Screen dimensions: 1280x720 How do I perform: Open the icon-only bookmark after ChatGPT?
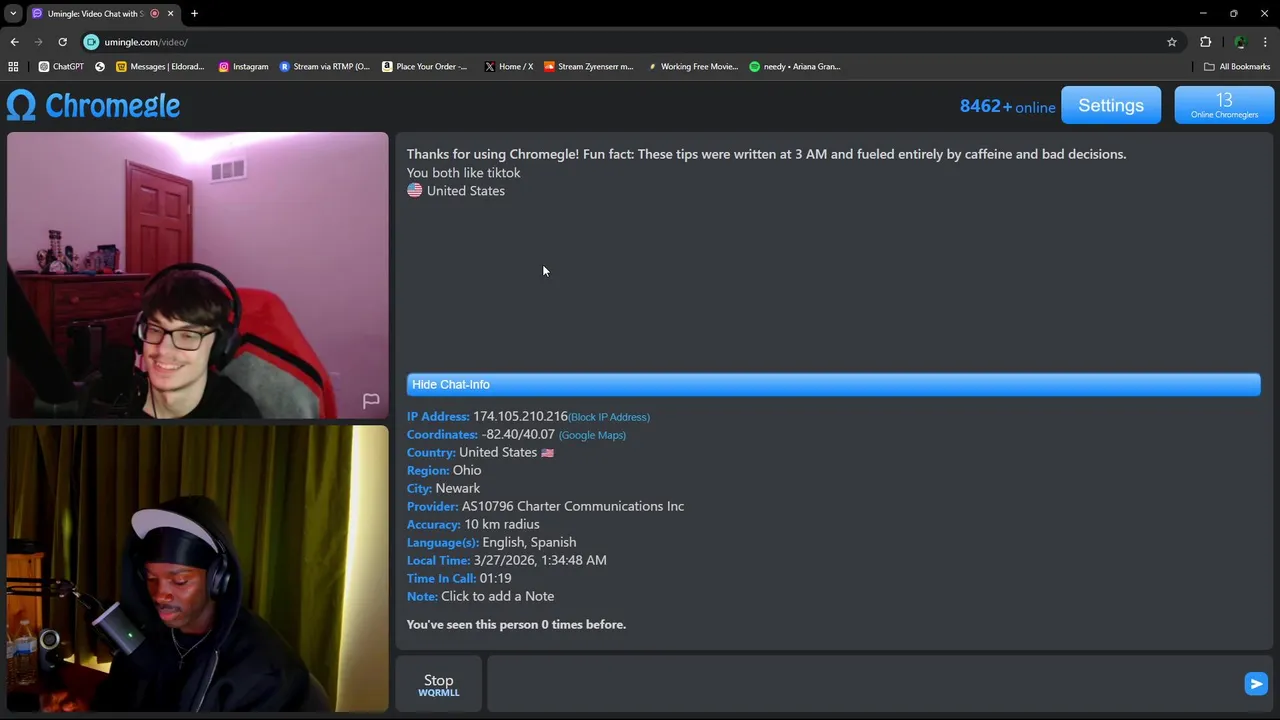(x=100, y=66)
